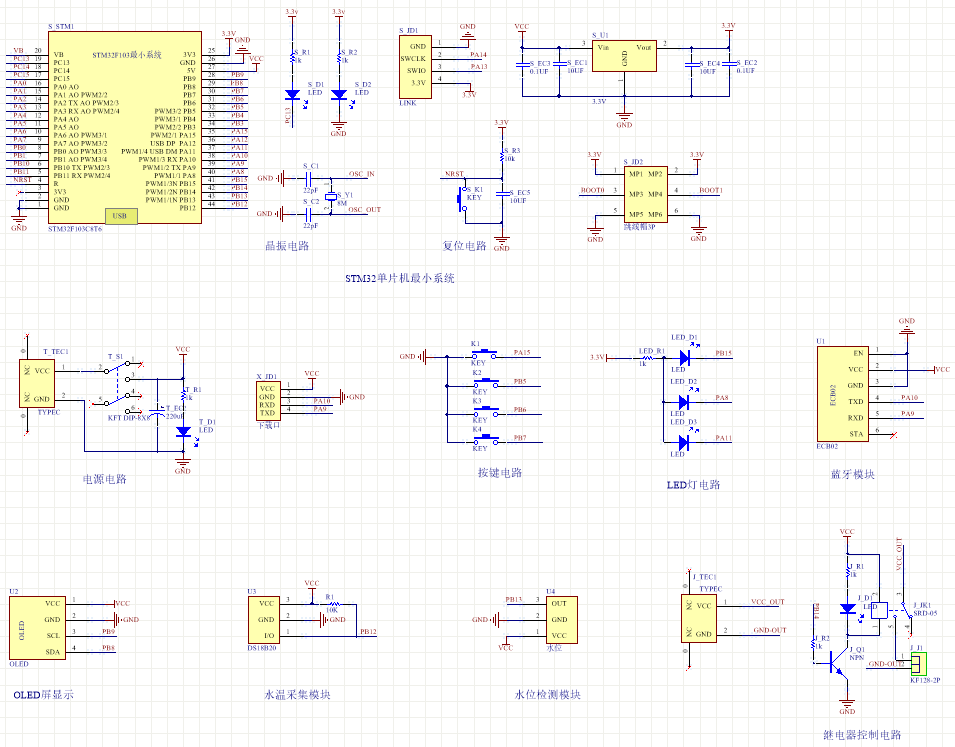The height and width of the screenshot is (747, 955).
Task: Select the '继电器控制电路' section title
Action: tap(862, 735)
